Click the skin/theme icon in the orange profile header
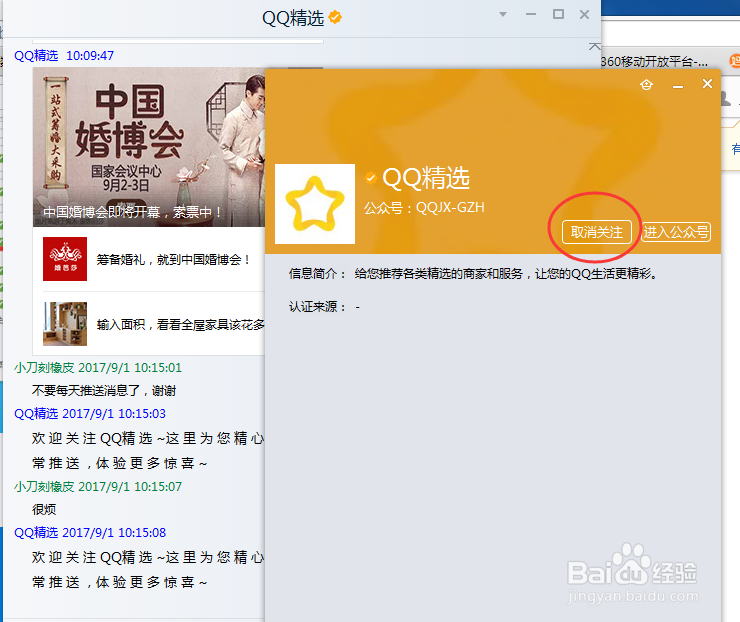740x622 pixels. click(x=646, y=84)
